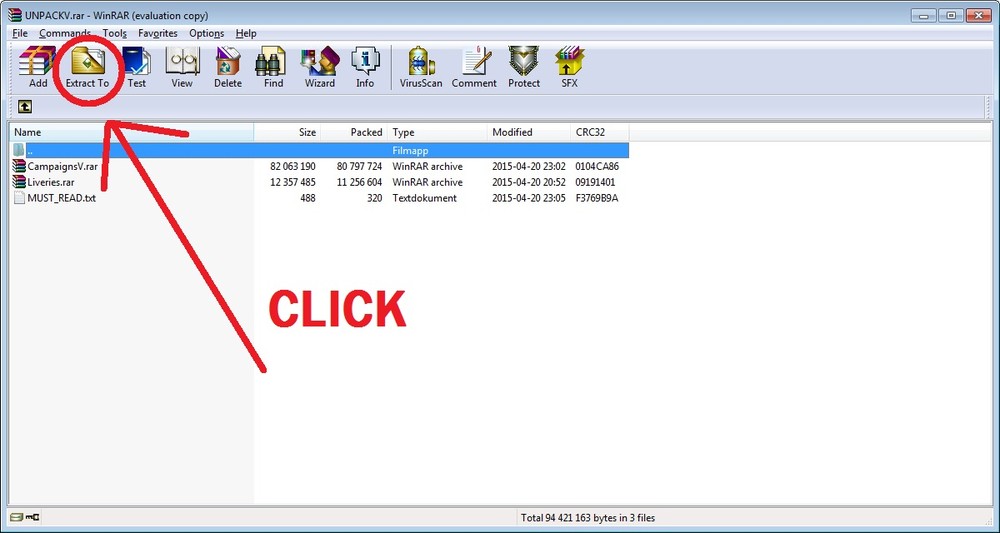Sort by the Type column header
This screenshot has width=1000, height=533.
(437, 133)
